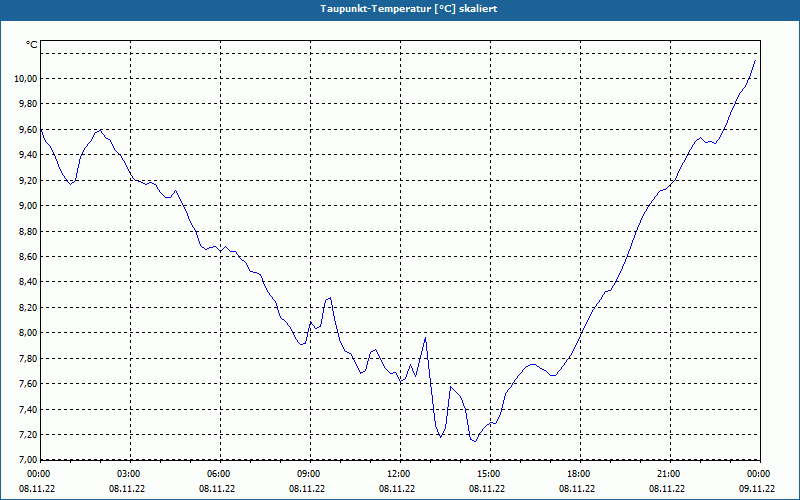
Task: Click the 08.11.22 date beneath 18:00
Action: (x=577, y=489)
